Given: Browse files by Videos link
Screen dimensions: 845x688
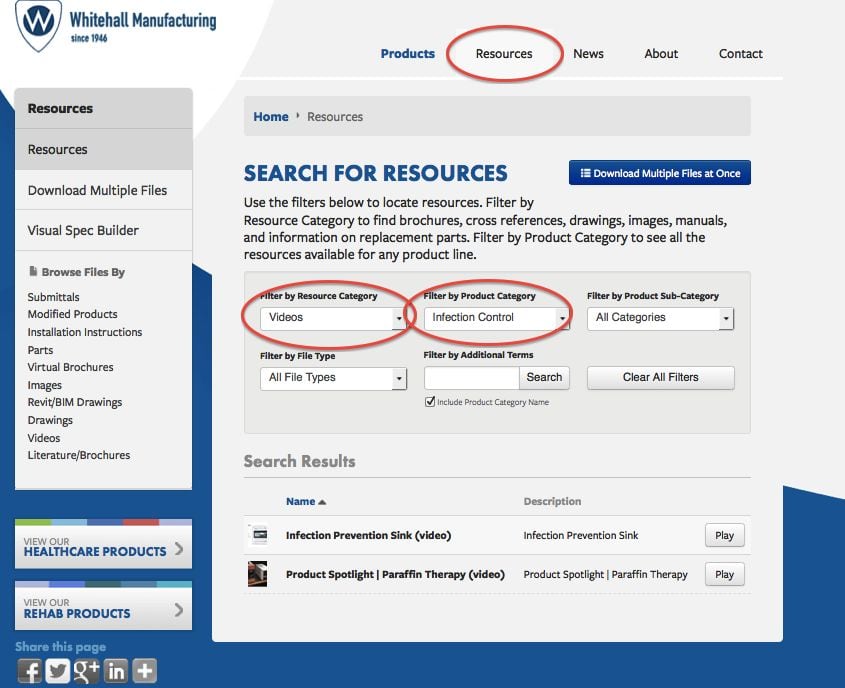Looking at the screenshot, I should point(44,438).
